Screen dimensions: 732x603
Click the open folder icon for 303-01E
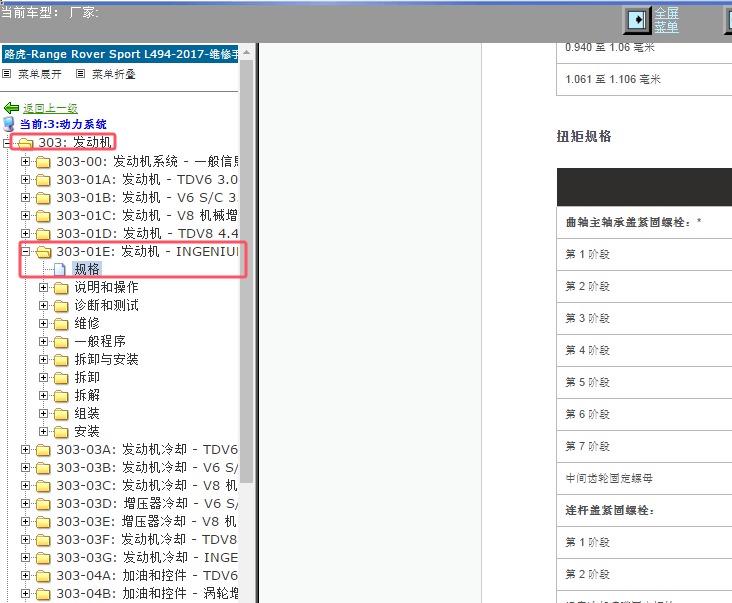point(43,252)
